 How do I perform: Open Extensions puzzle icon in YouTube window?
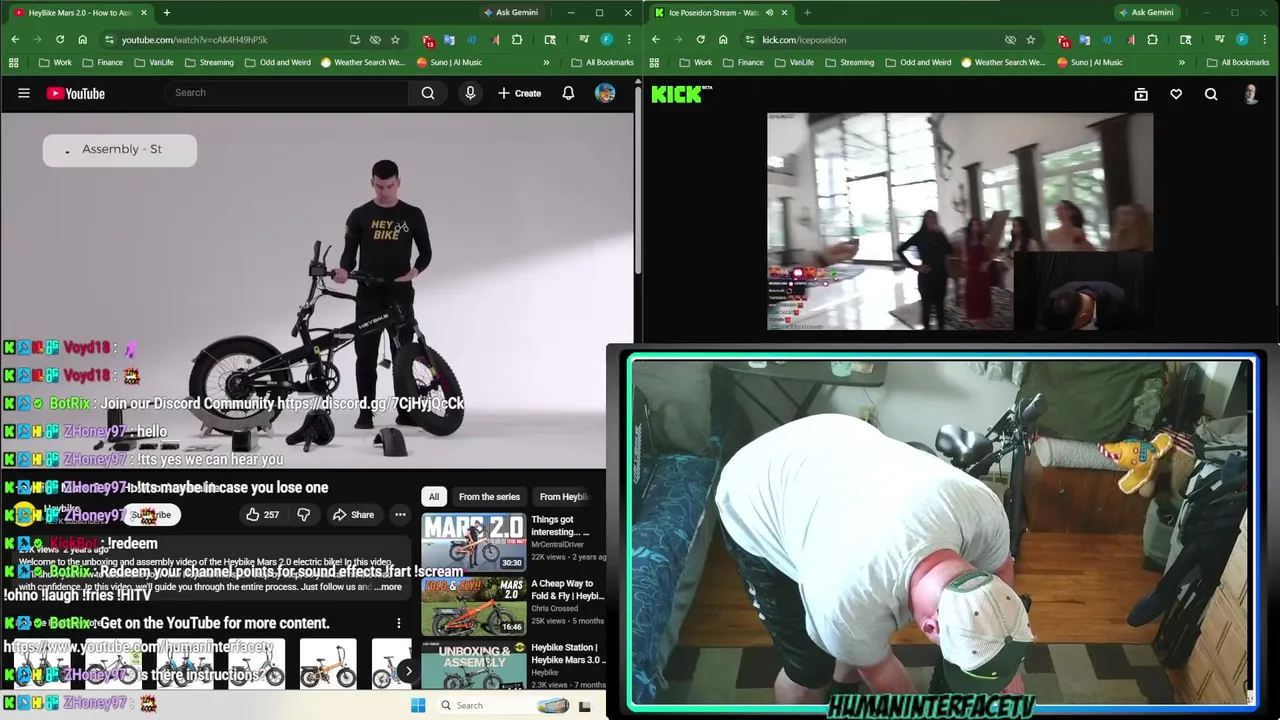[x=517, y=40]
